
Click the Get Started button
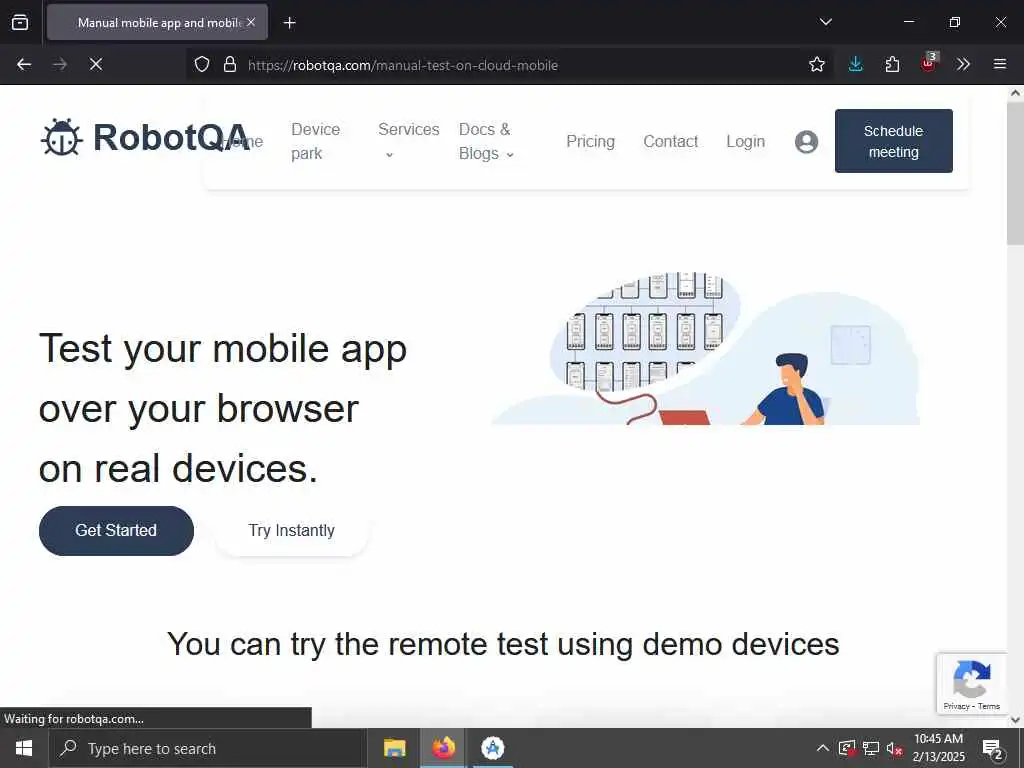coord(116,530)
